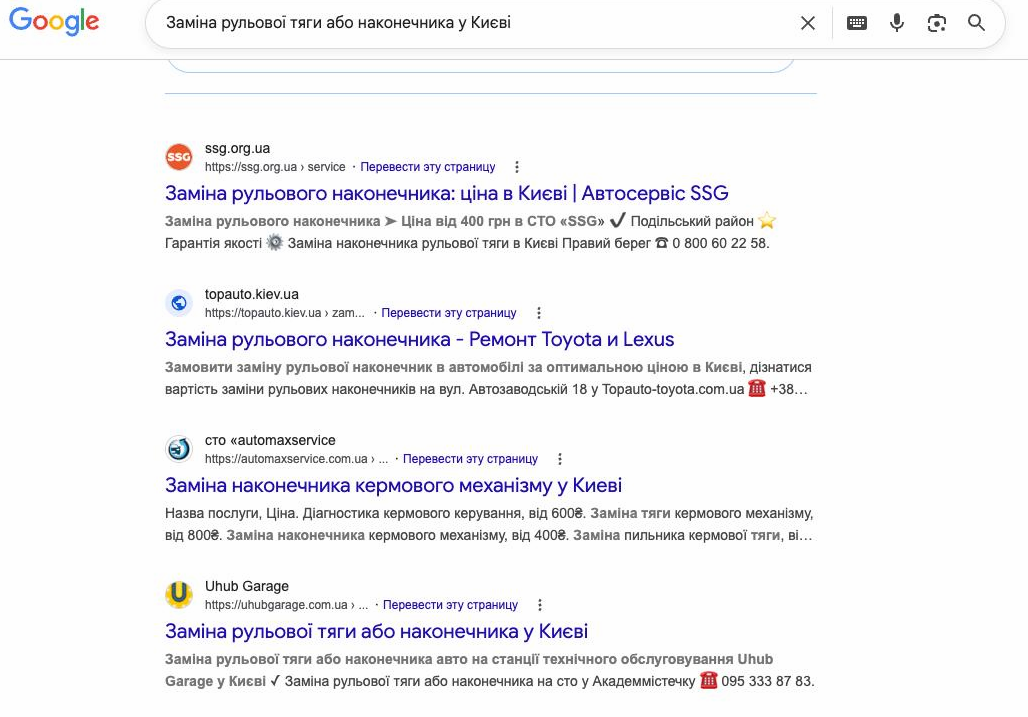This screenshot has height=717, width=1028.
Task: Open search by image camera icon
Action: 937,23
